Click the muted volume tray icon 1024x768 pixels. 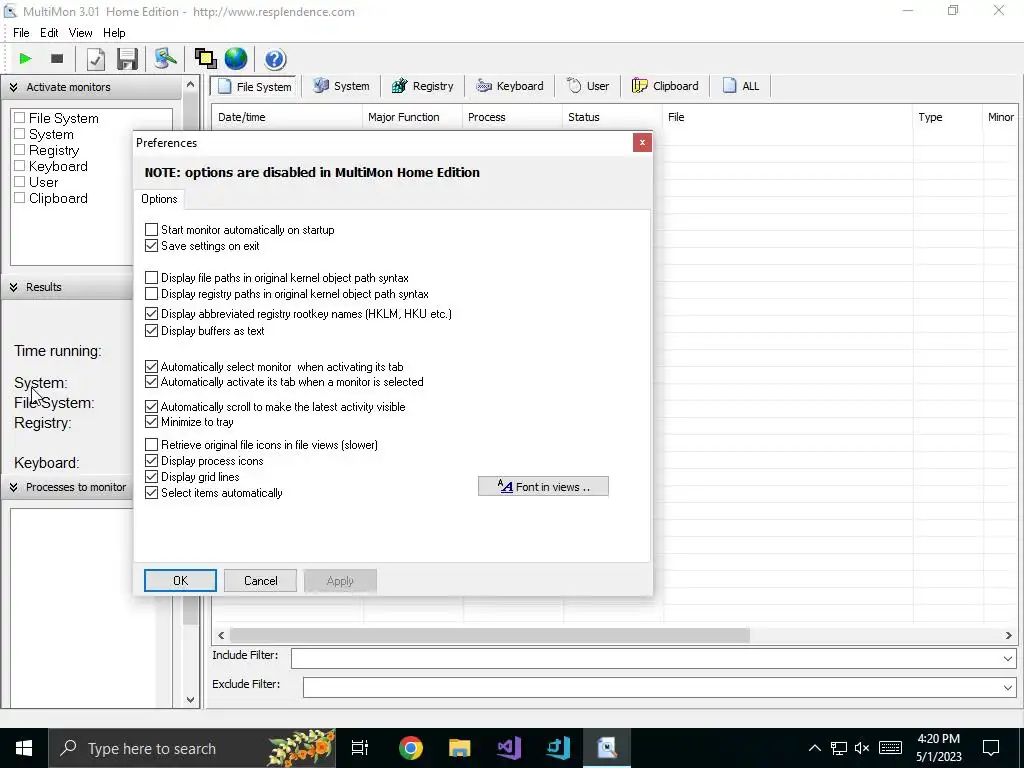[862, 748]
